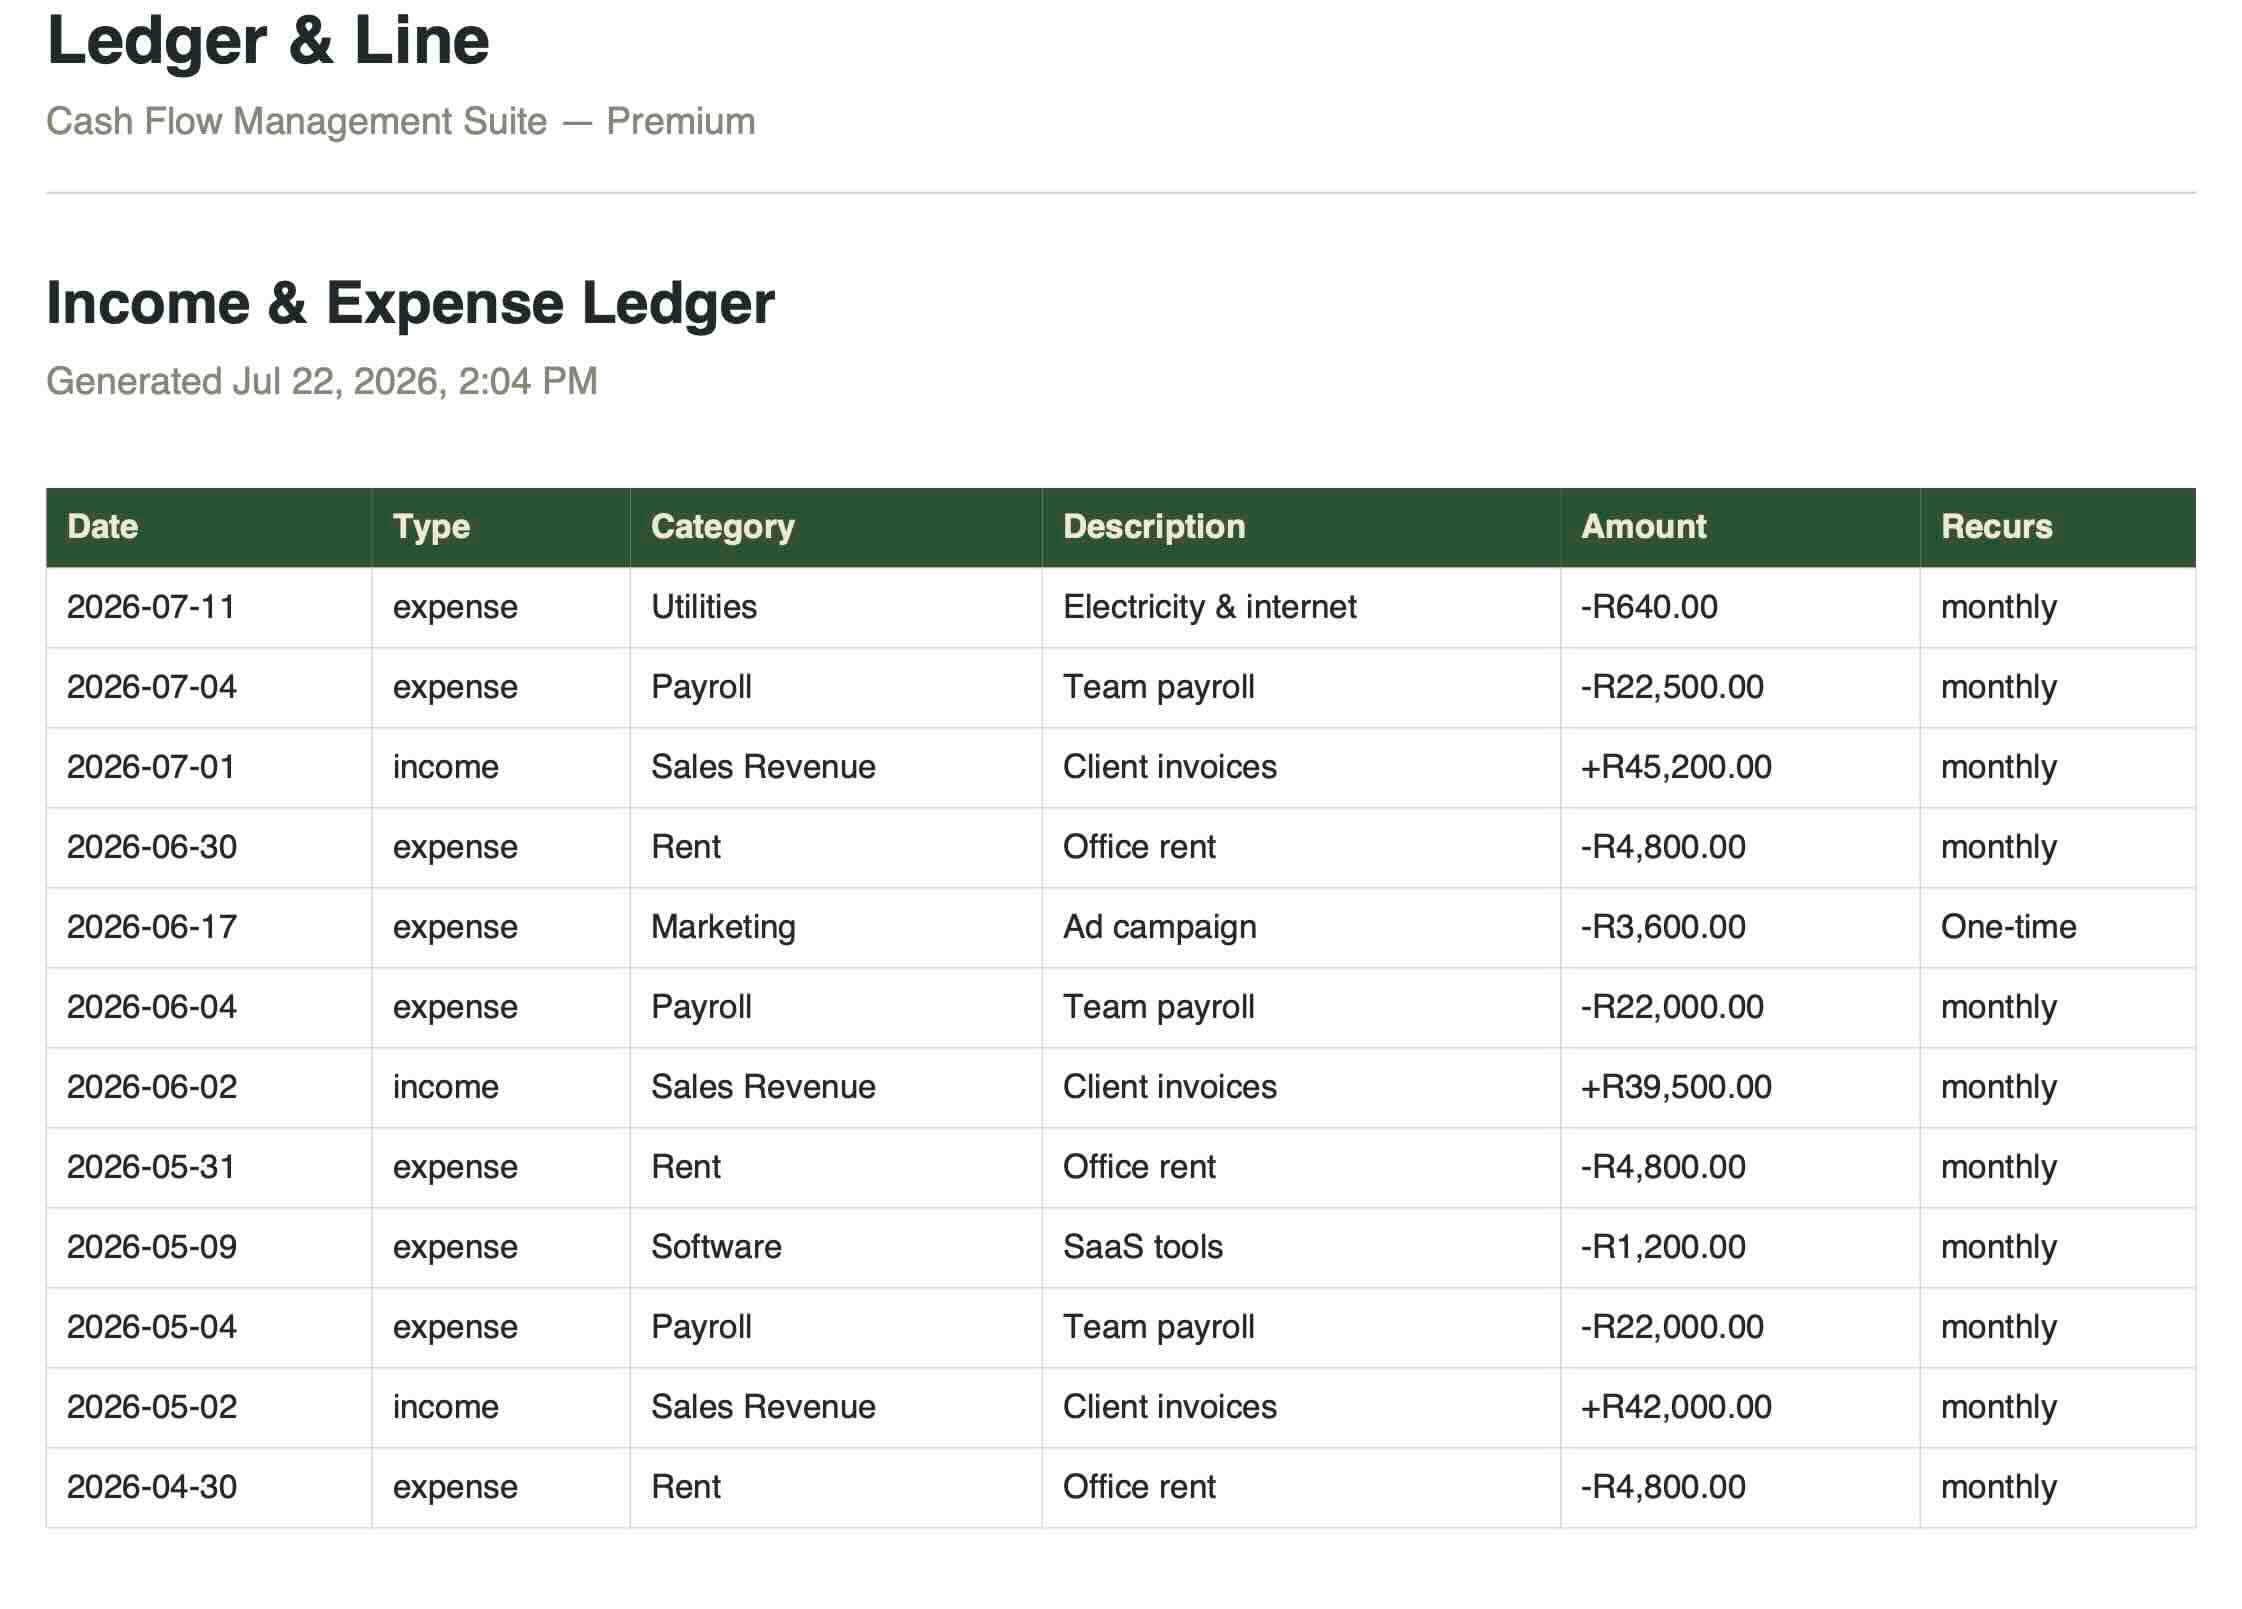Click the Description column header
Viewport: 2242px width, 1609px height.
[x=1301, y=527]
